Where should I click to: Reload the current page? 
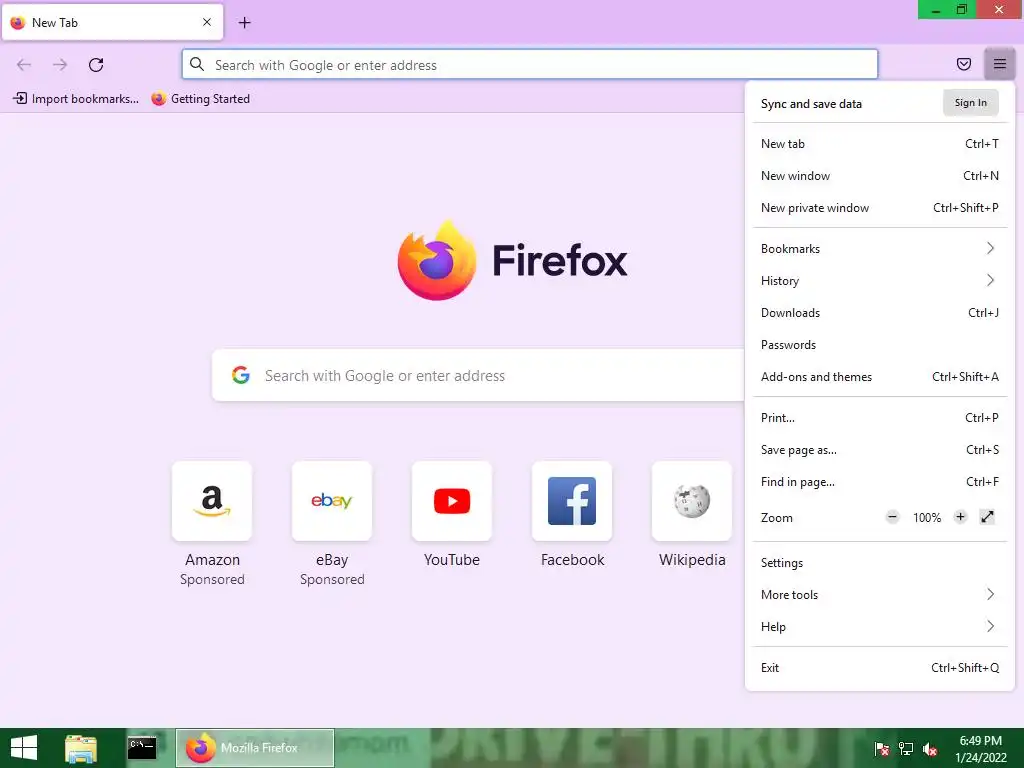(96, 65)
